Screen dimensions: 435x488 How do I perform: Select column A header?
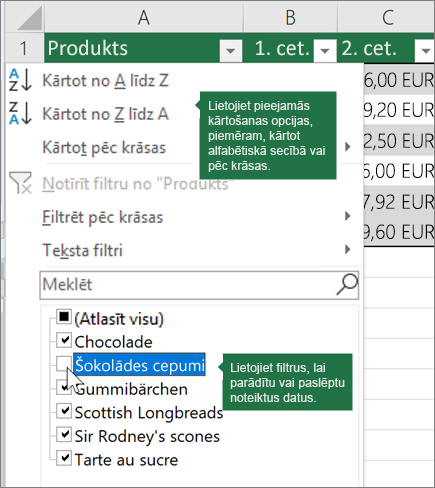pos(144,18)
